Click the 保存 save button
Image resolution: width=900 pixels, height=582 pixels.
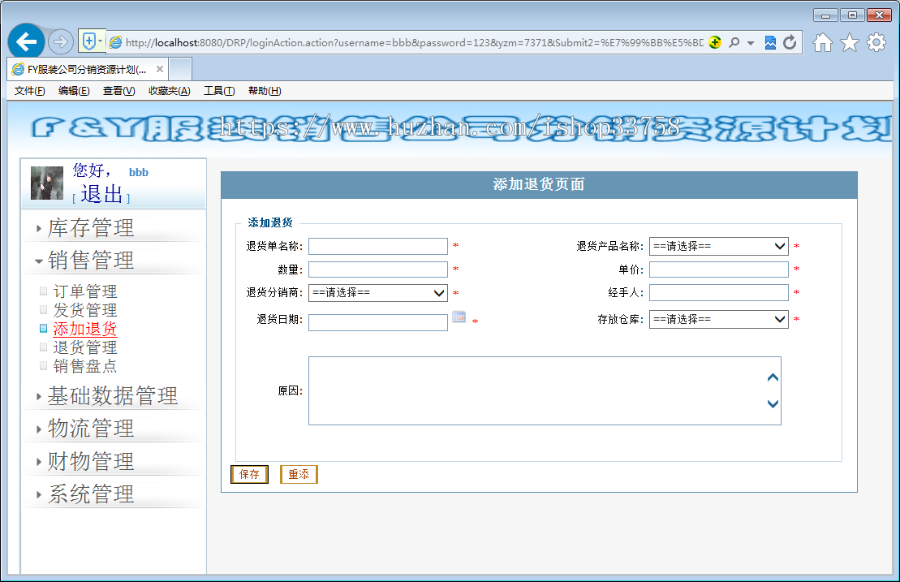point(248,474)
